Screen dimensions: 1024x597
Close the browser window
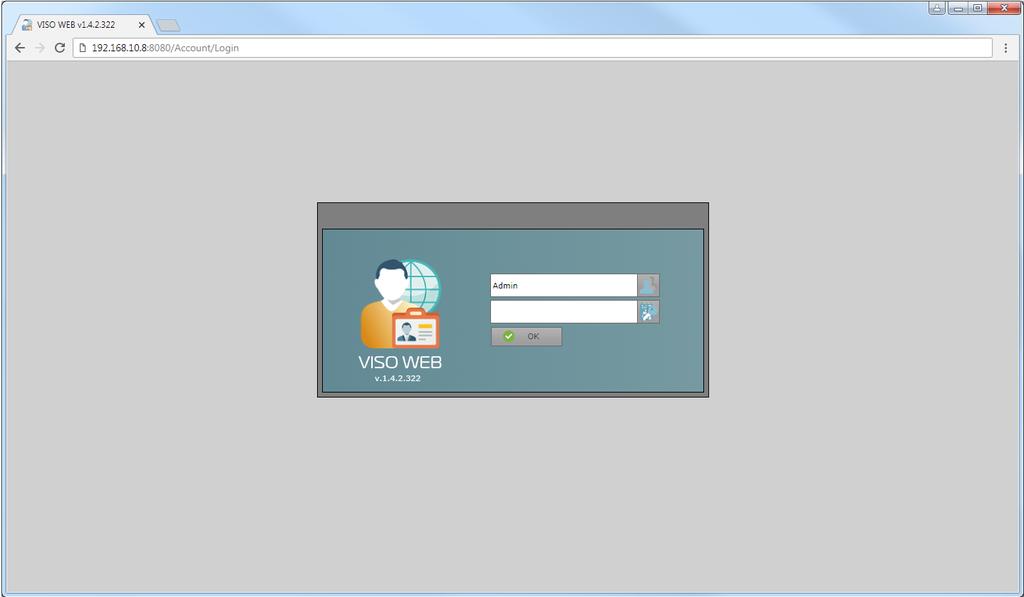click(1004, 8)
